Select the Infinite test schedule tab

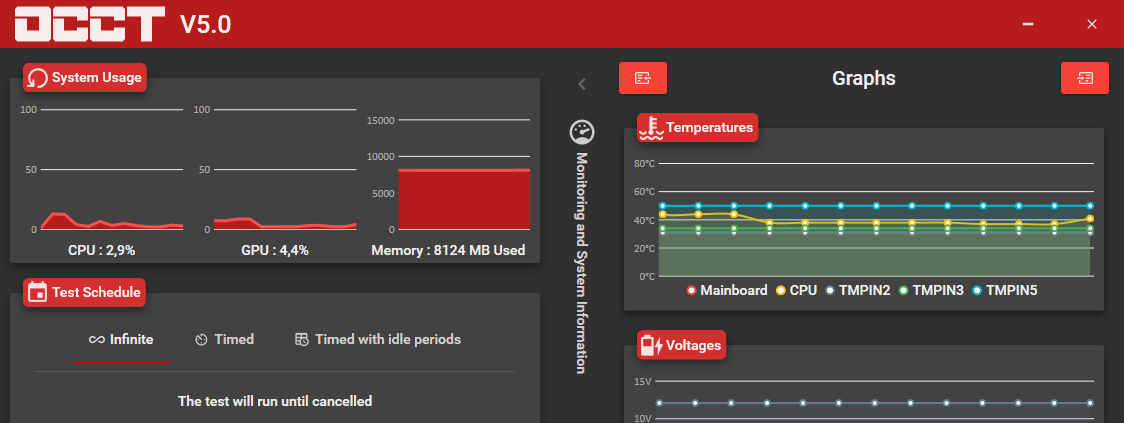(121, 339)
